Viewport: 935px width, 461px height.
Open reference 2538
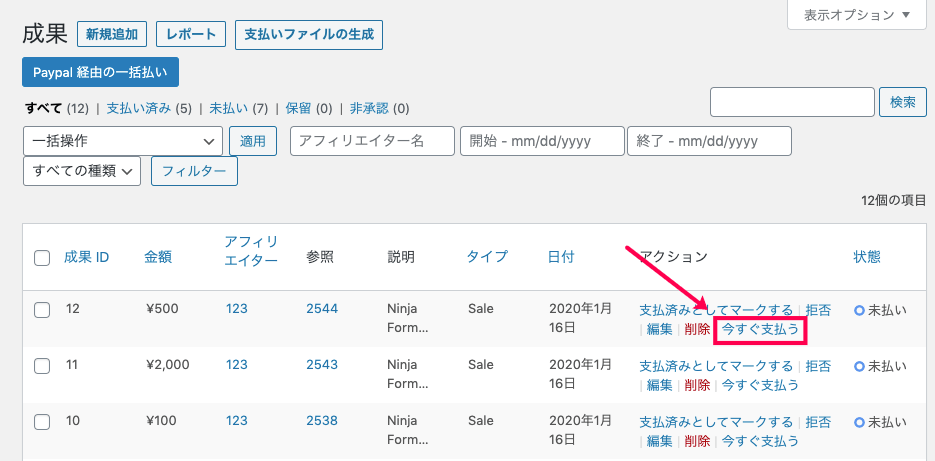[322, 420]
